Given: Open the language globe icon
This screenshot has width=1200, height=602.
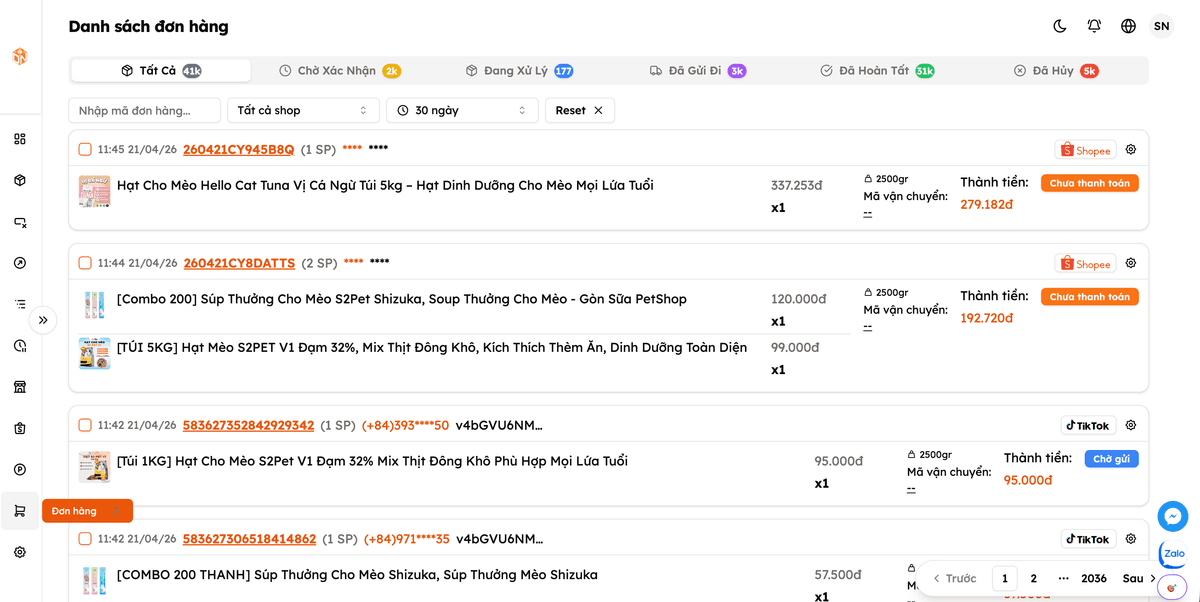Looking at the screenshot, I should pos(1128,26).
